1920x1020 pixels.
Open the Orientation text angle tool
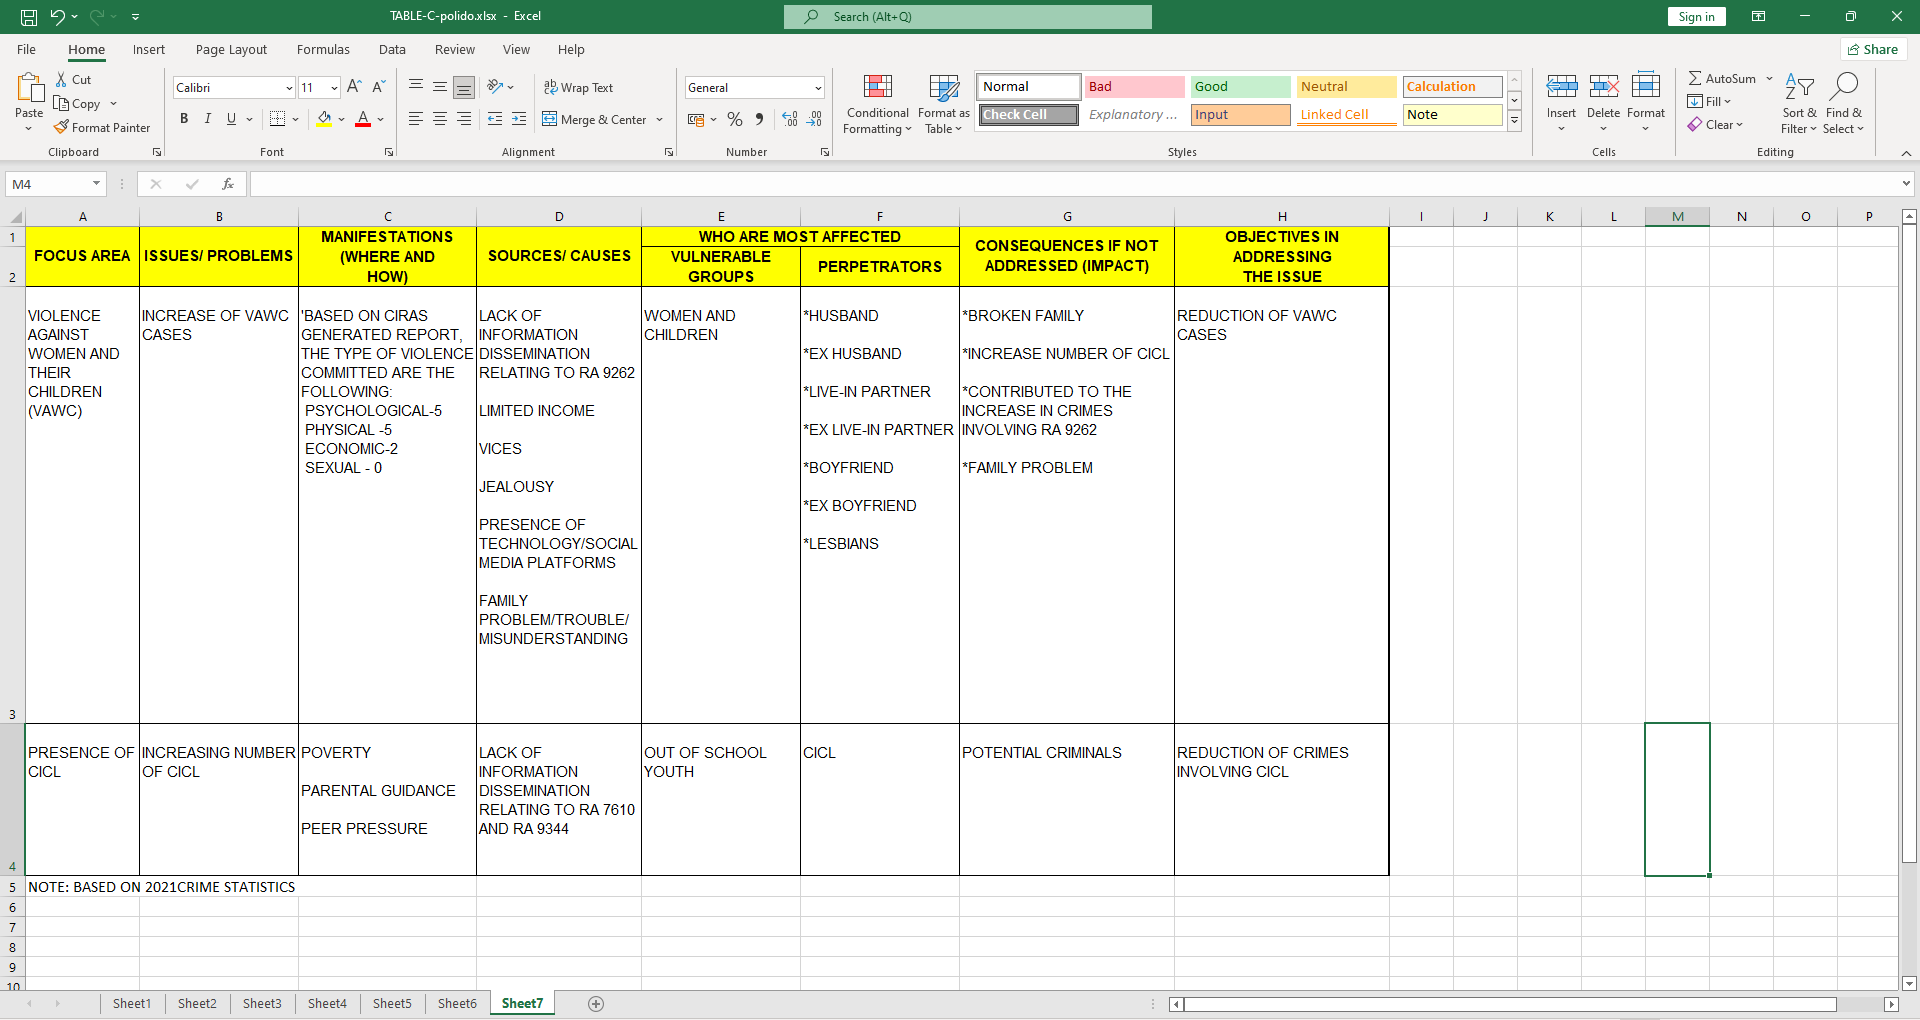click(495, 87)
